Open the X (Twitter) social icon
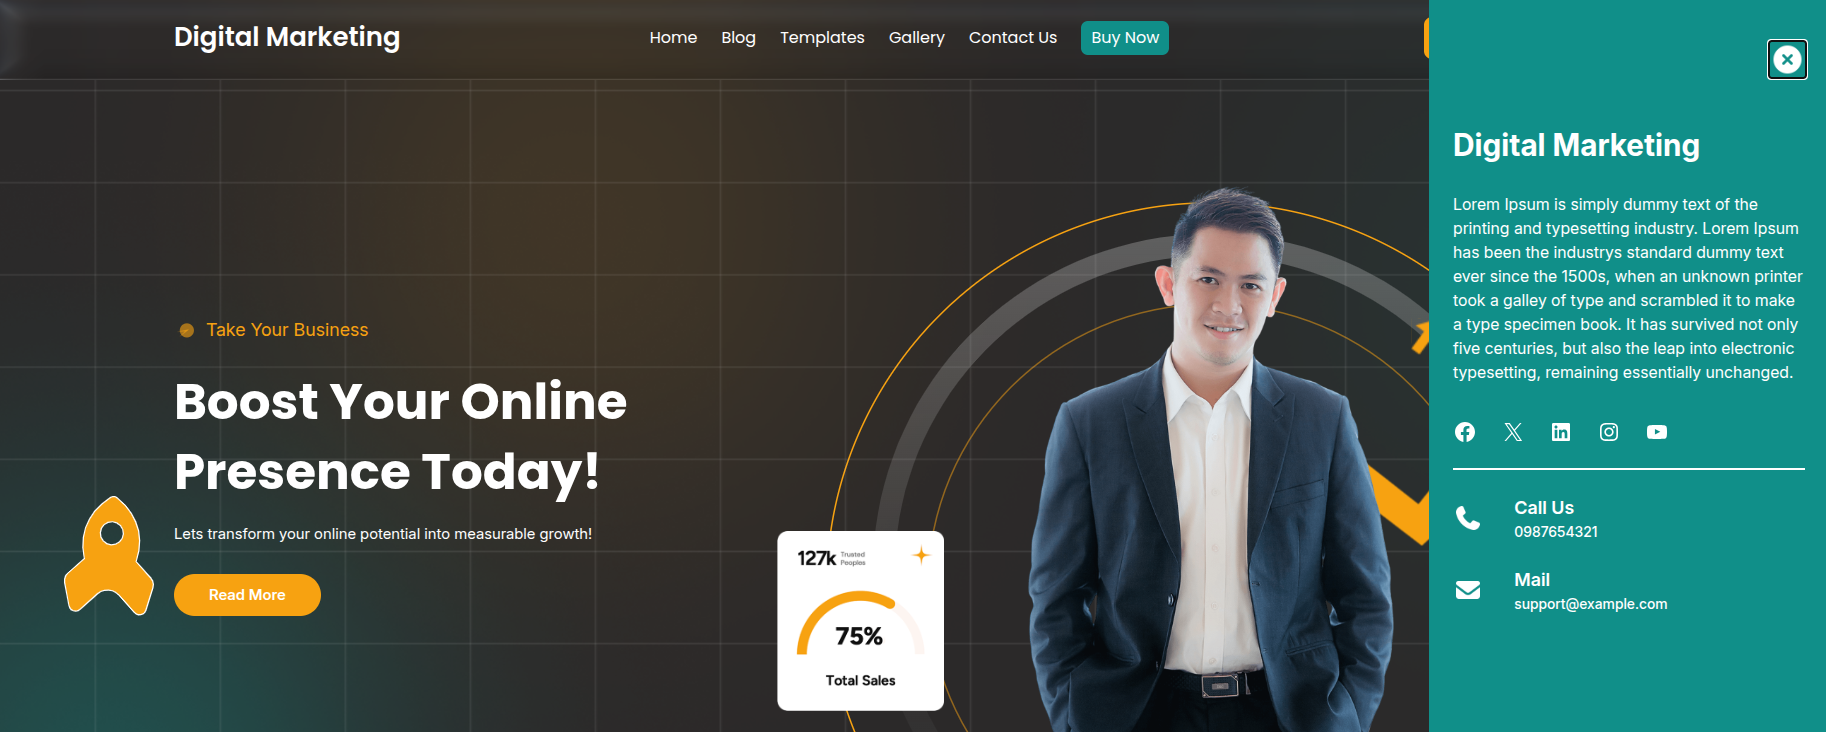 1513,432
